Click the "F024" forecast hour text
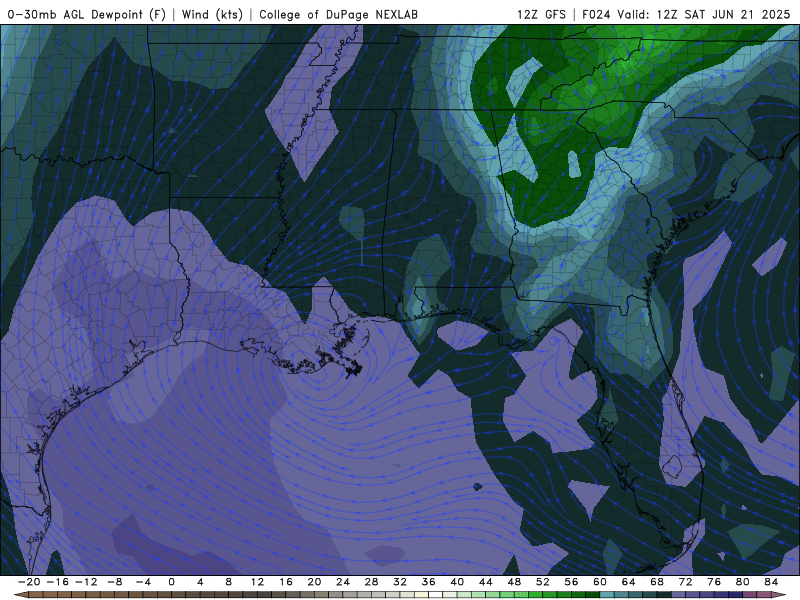Screen dimensions: 800x600 click(596, 14)
